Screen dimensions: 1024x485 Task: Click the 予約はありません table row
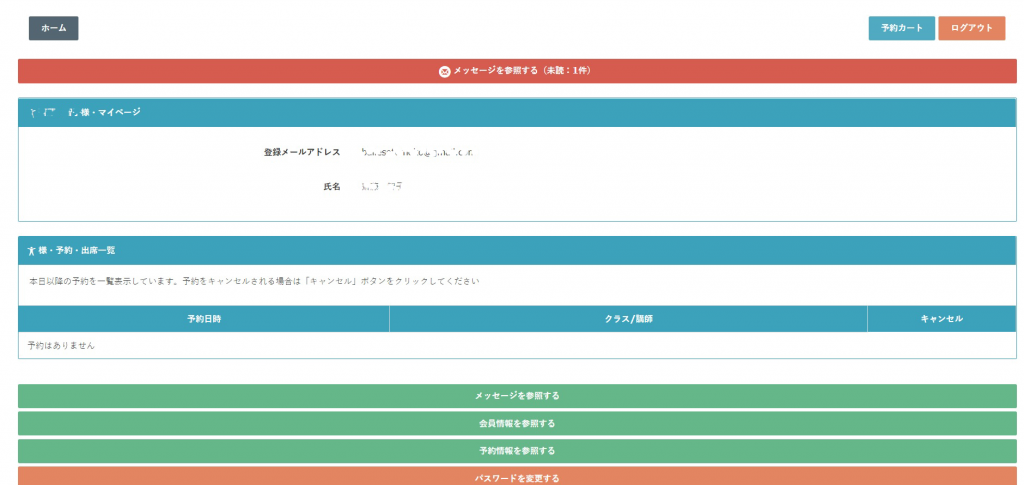(x=517, y=345)
